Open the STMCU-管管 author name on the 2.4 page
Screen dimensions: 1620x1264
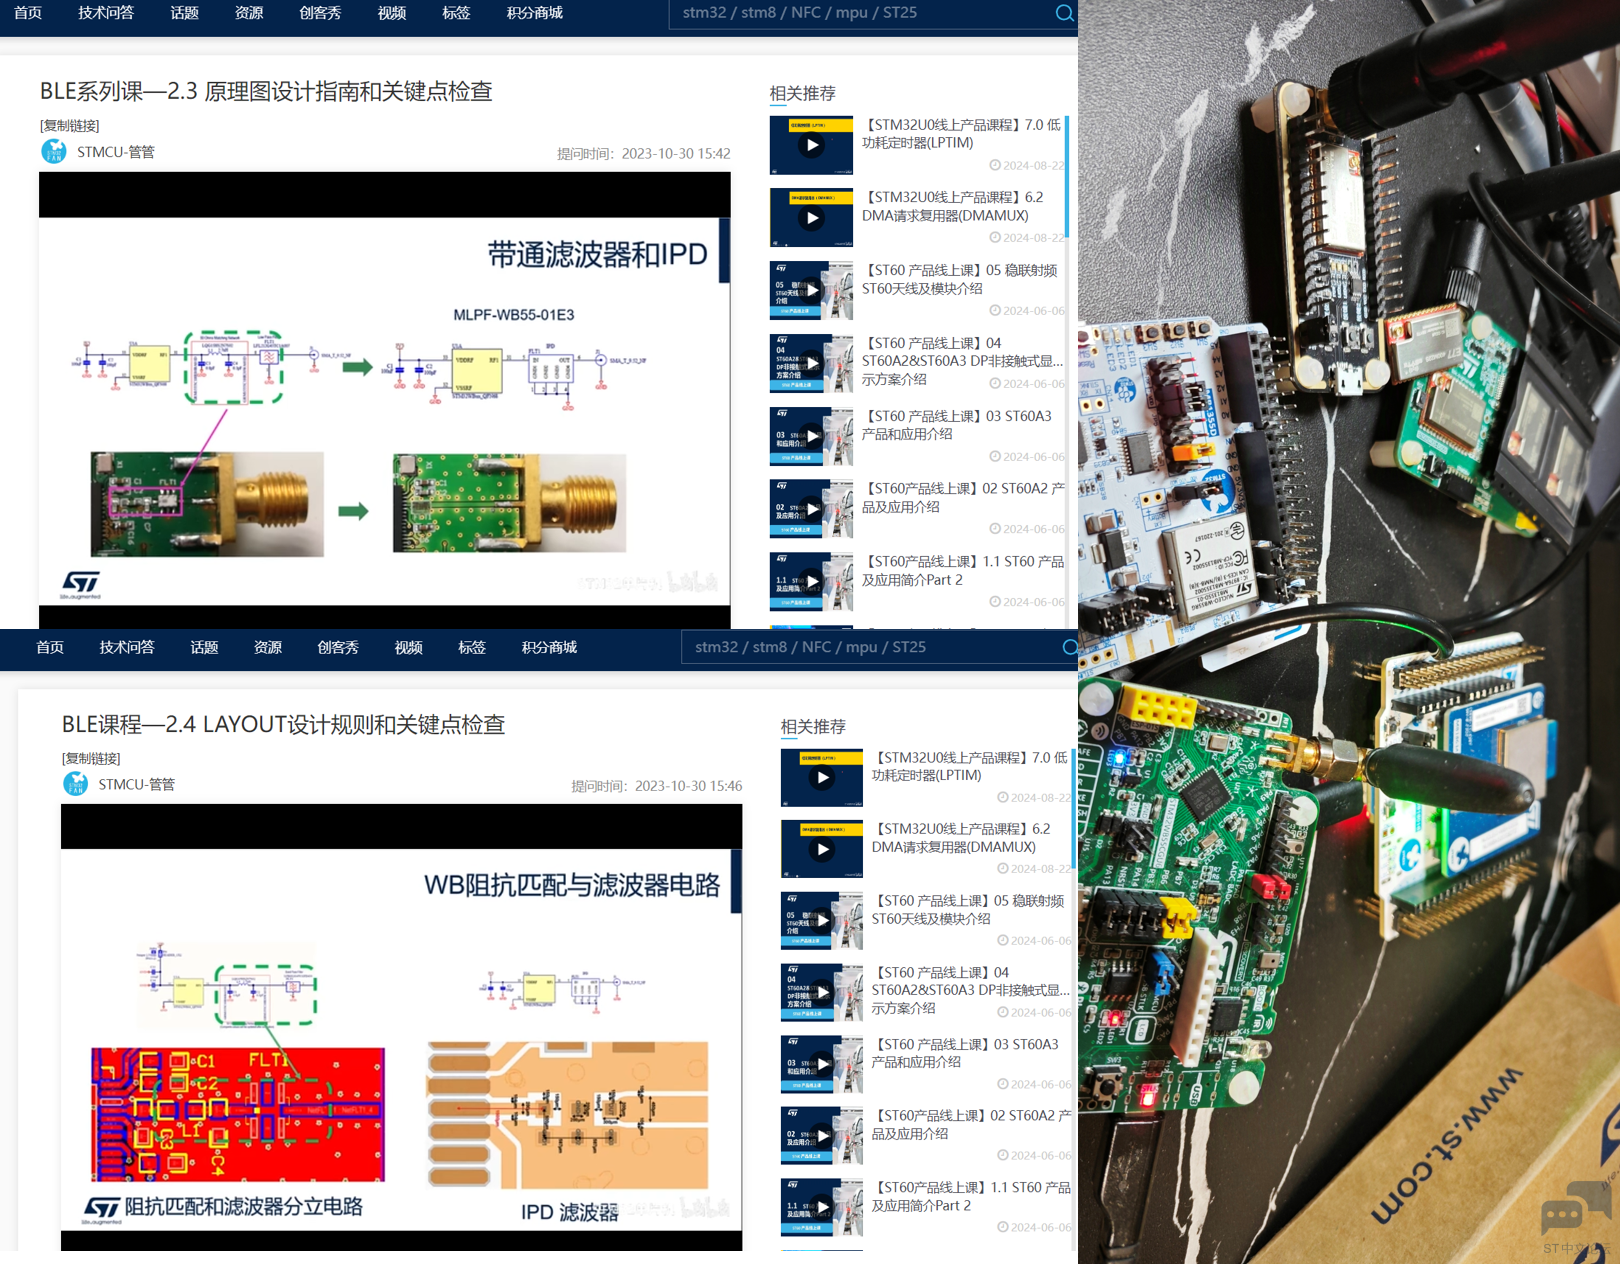pos(137,784)
